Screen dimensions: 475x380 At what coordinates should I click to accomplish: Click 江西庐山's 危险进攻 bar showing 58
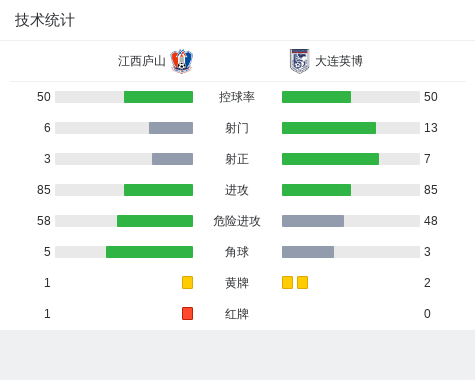155,221
